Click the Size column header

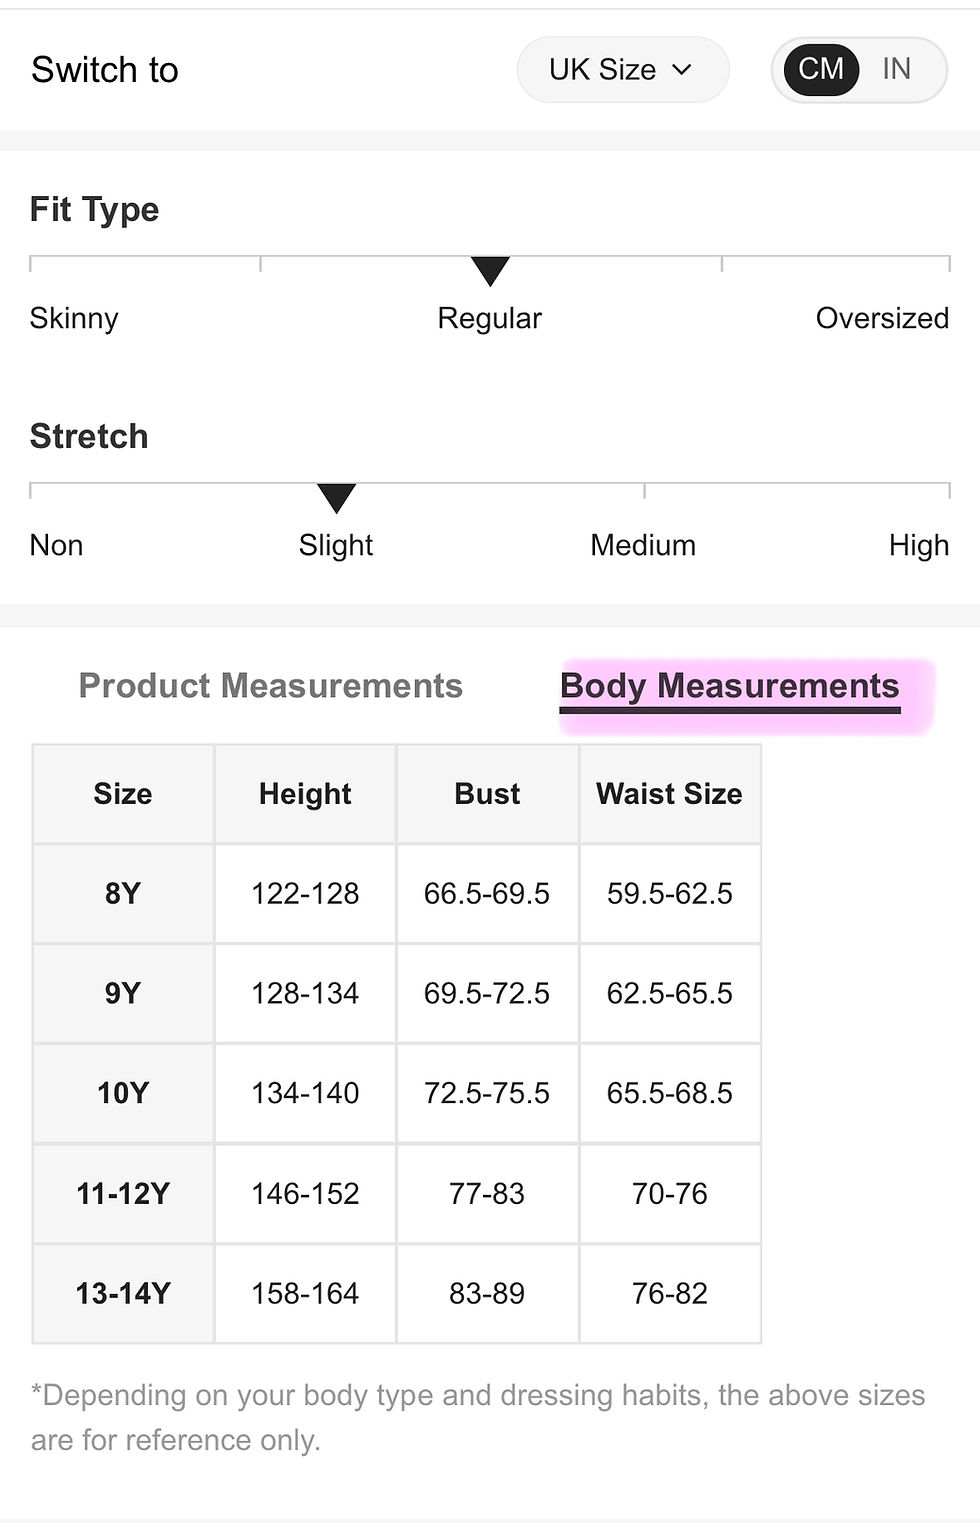coord(123,794)
